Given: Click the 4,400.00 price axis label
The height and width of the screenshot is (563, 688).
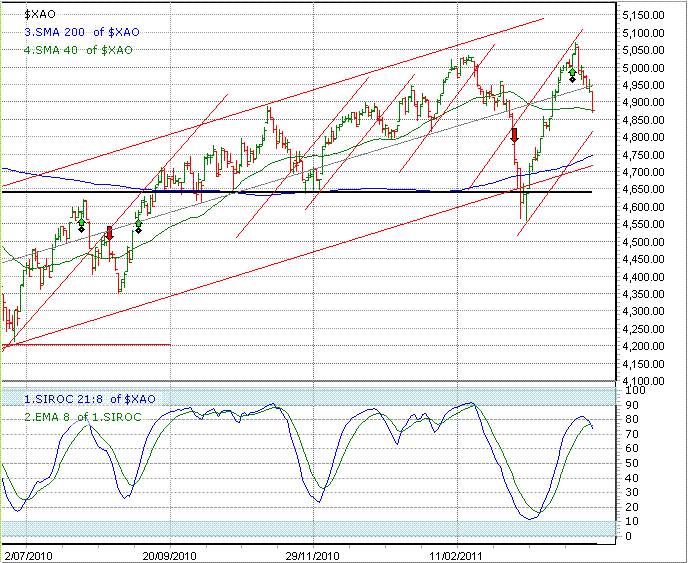Looking at the screenshot, I should click(x=643, y=276).
